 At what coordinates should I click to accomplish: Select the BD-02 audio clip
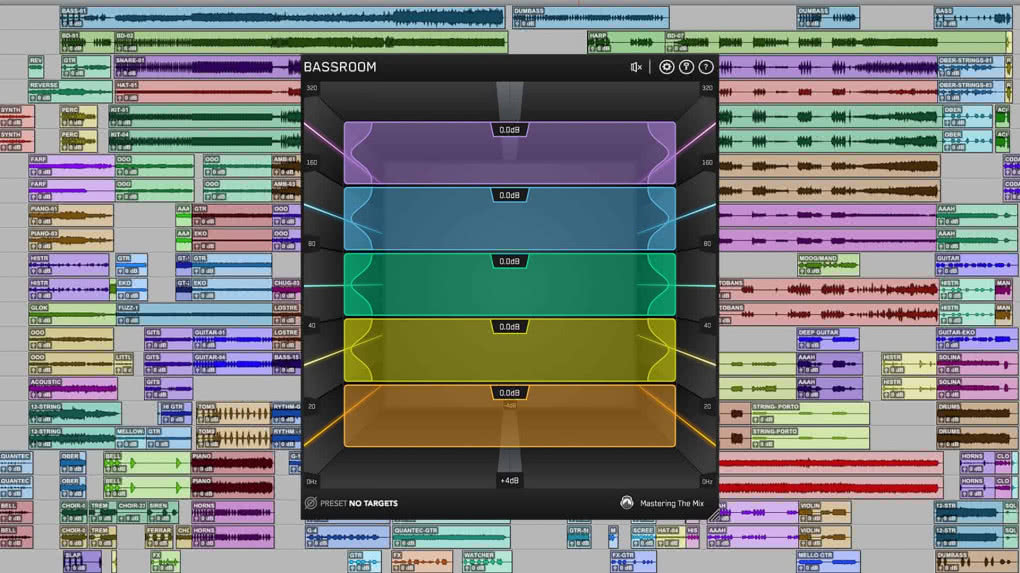tap(311, 42)
